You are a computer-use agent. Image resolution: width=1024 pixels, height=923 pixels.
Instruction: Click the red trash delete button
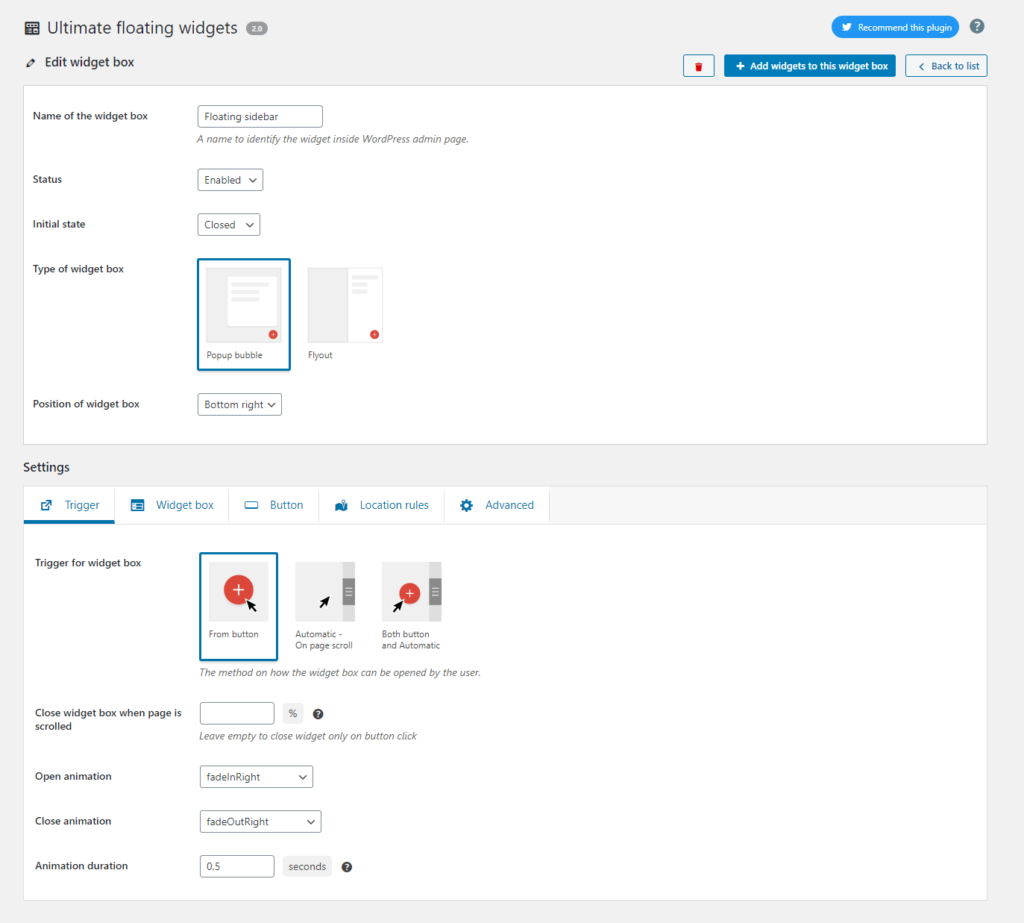tap(698, 66)
